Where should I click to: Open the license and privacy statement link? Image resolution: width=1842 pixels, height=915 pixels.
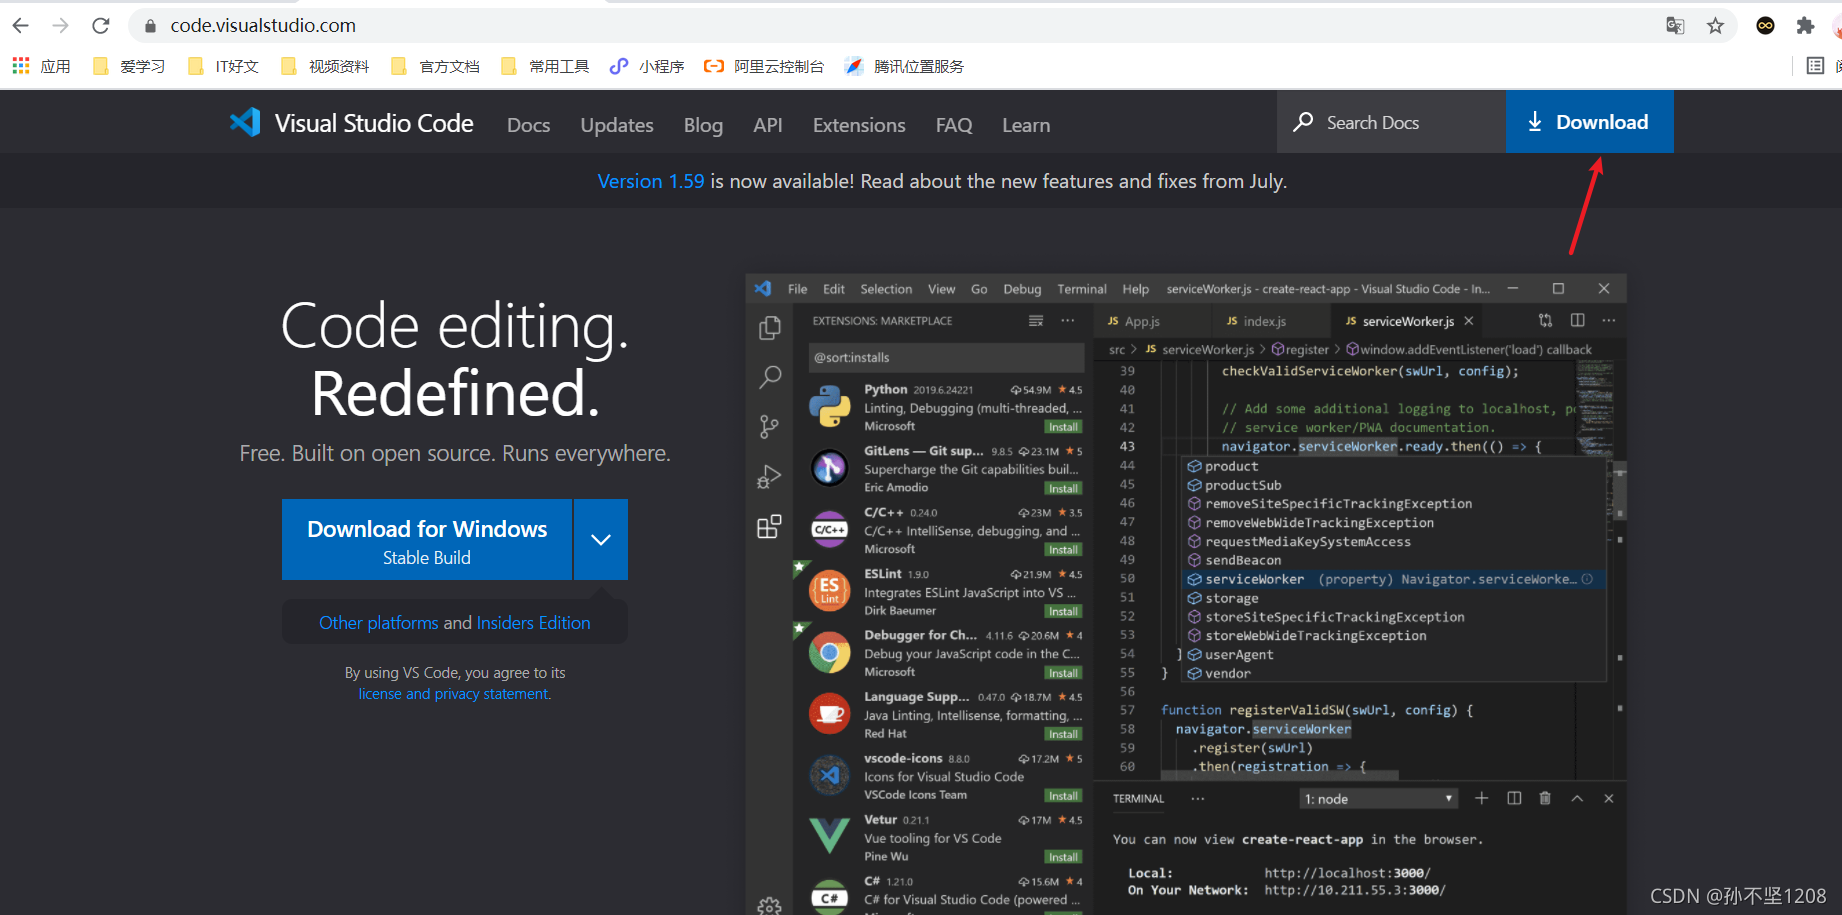tap(454, 694)
